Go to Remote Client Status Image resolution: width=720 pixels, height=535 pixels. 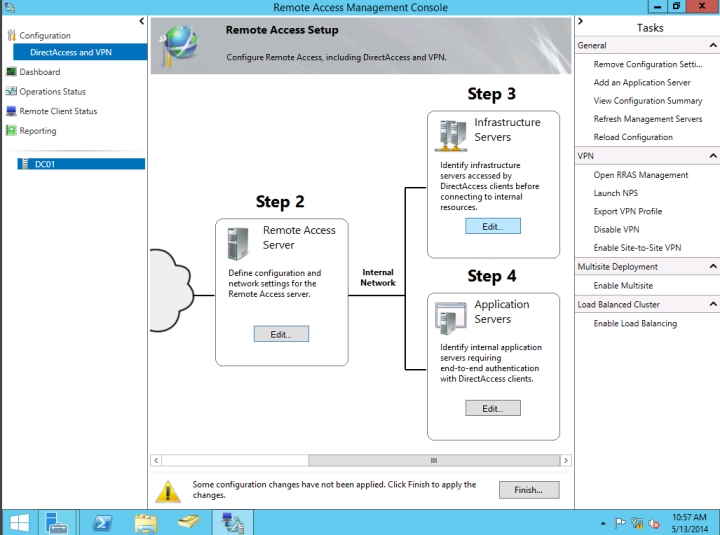[x=58, y=111]
